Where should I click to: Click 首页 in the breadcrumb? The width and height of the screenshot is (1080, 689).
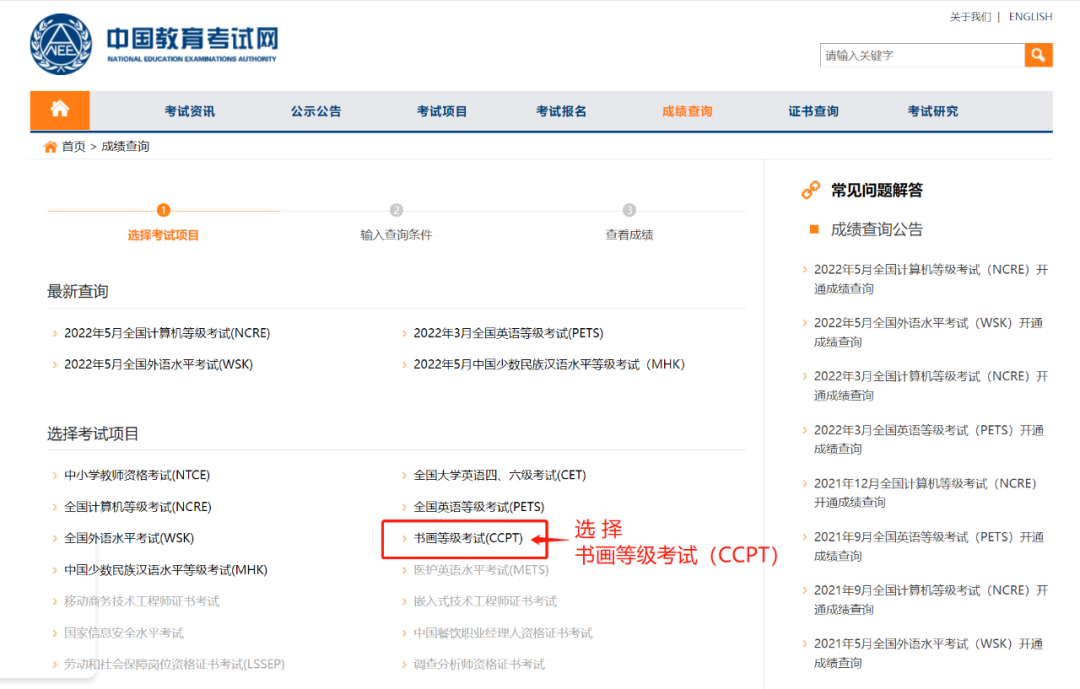[74, 147]
